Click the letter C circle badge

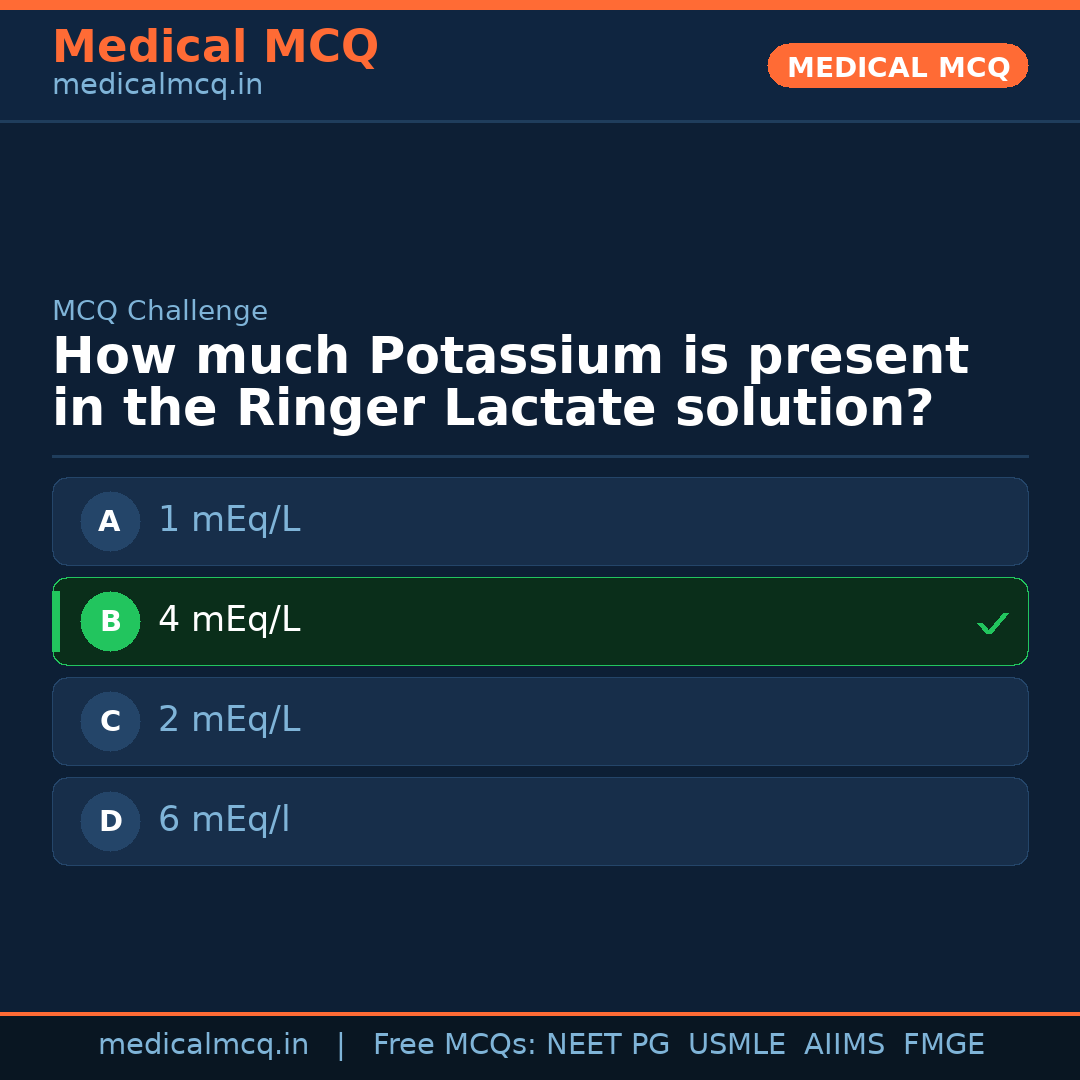110,721
